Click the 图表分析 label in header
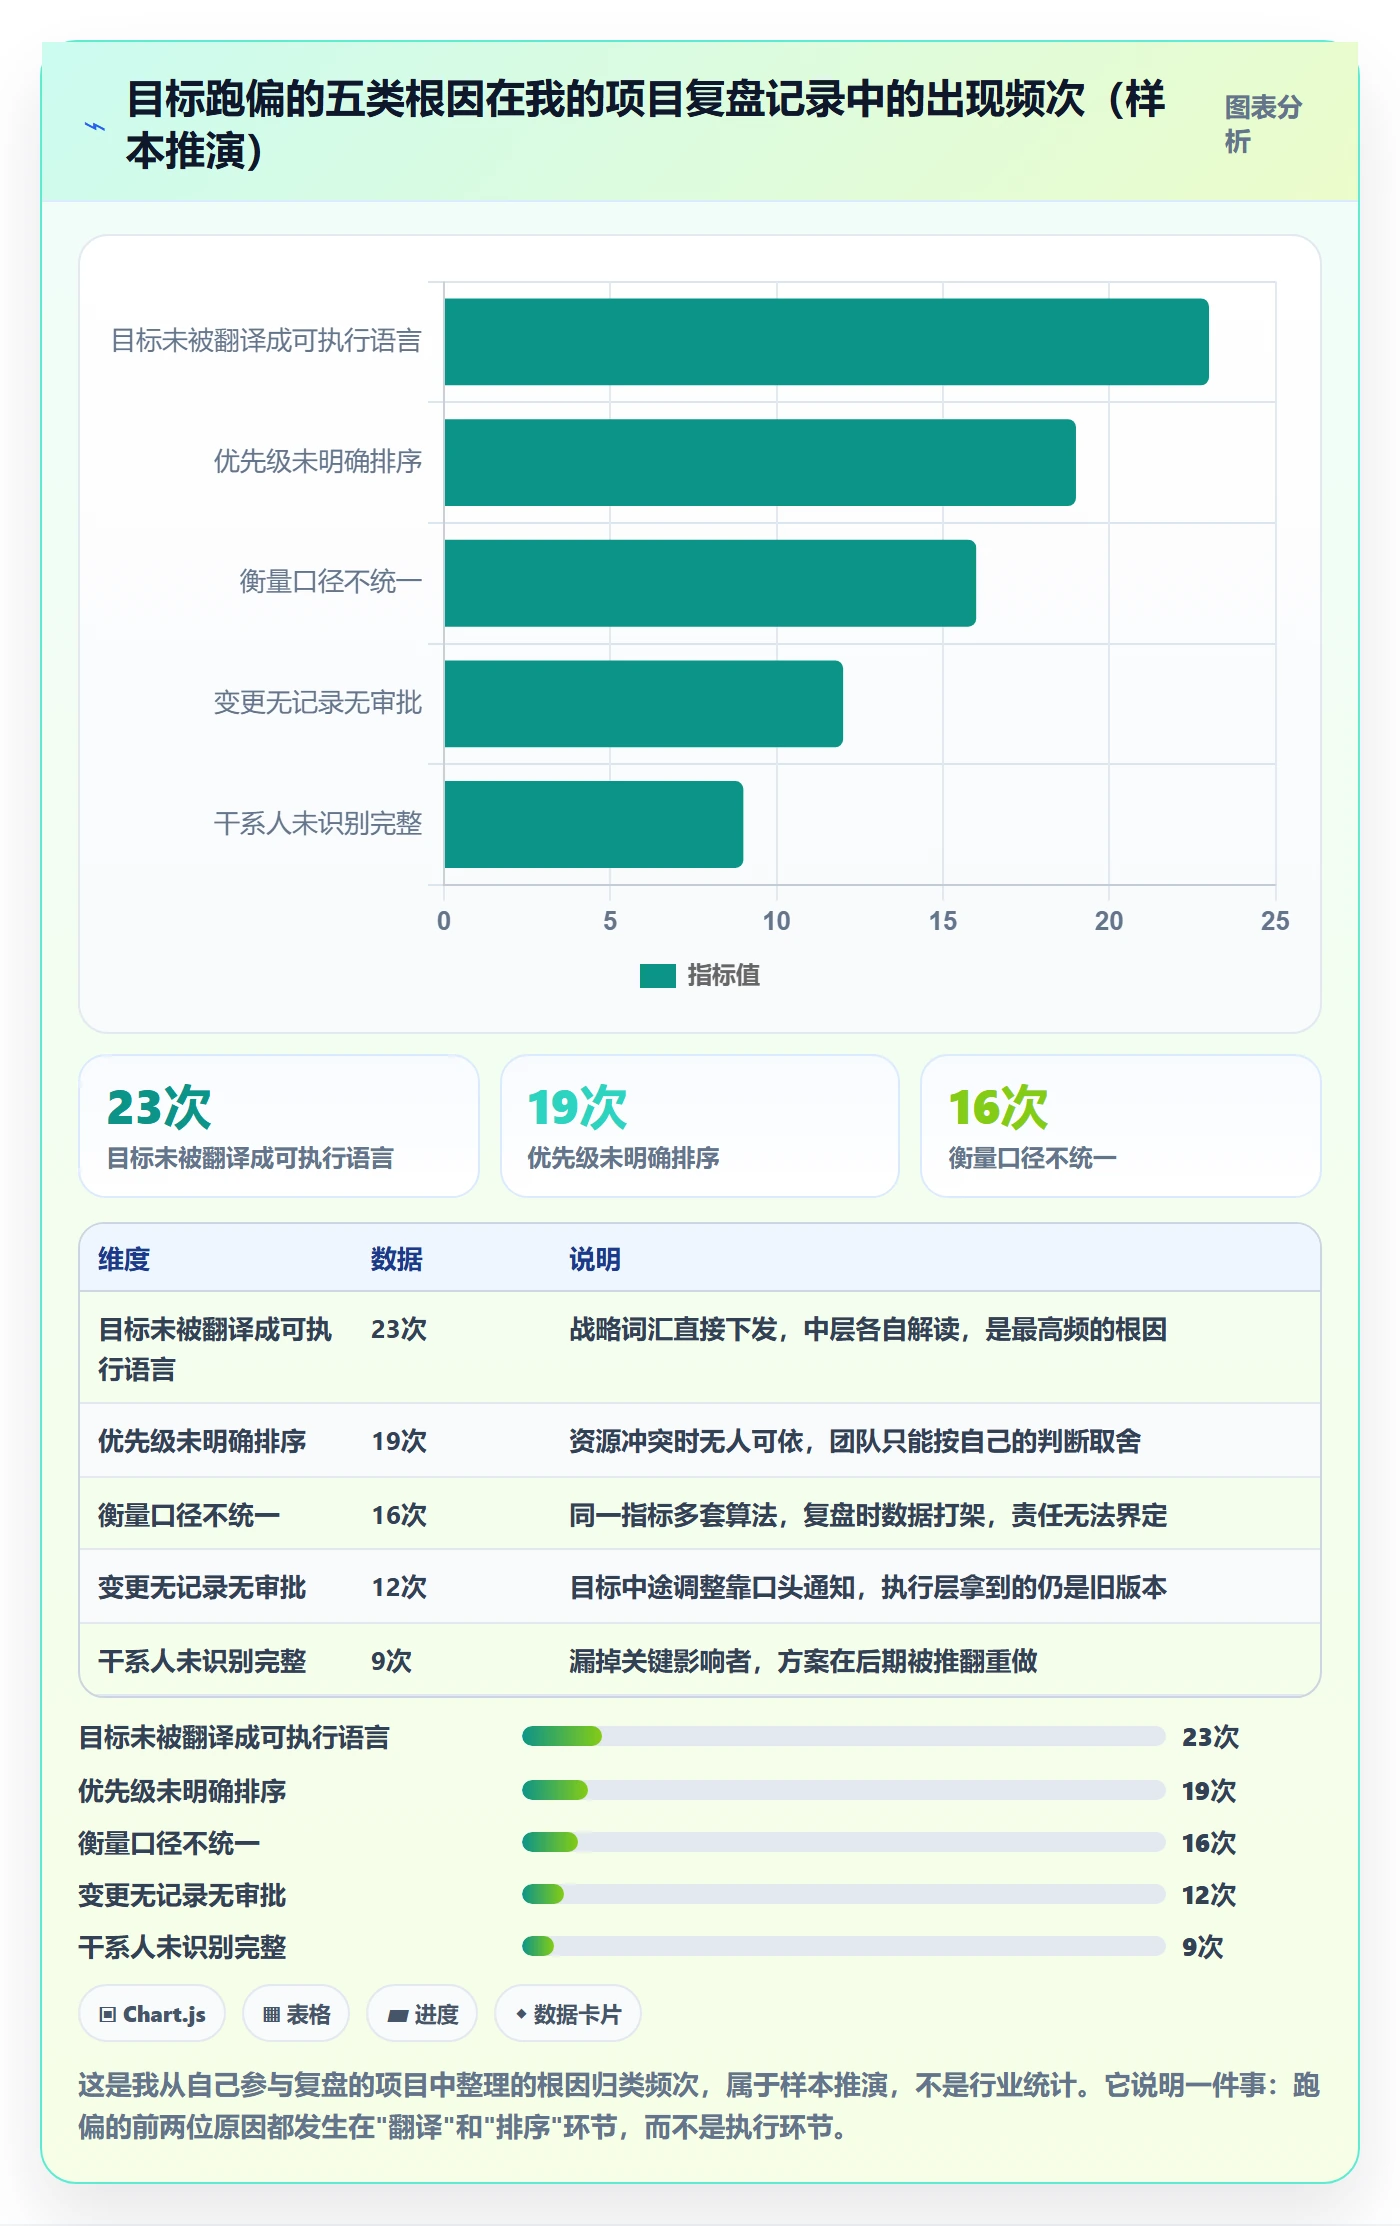The height and width of the screenshot is (2226, 1400). (x=1263, y=124)
